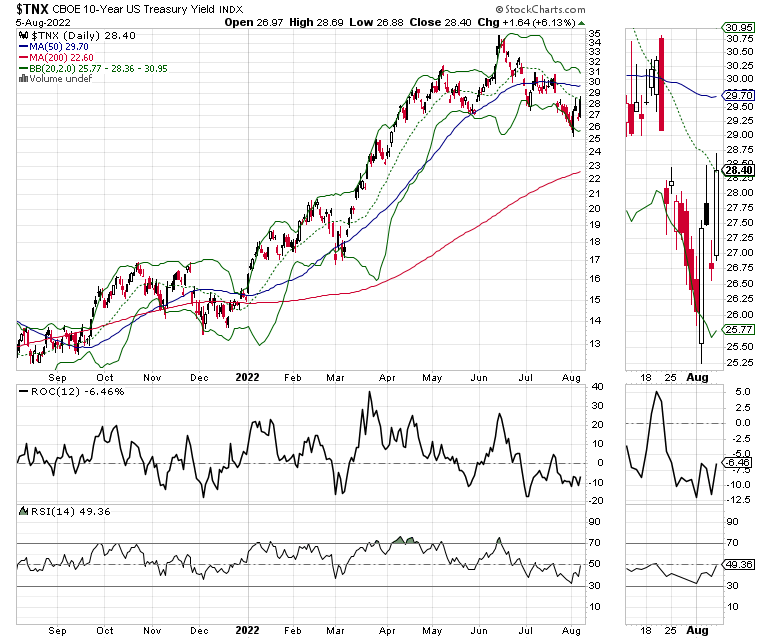Click the blue MA(50) legend line marker
Screen dimensions: 770x639
coord(22,47)
